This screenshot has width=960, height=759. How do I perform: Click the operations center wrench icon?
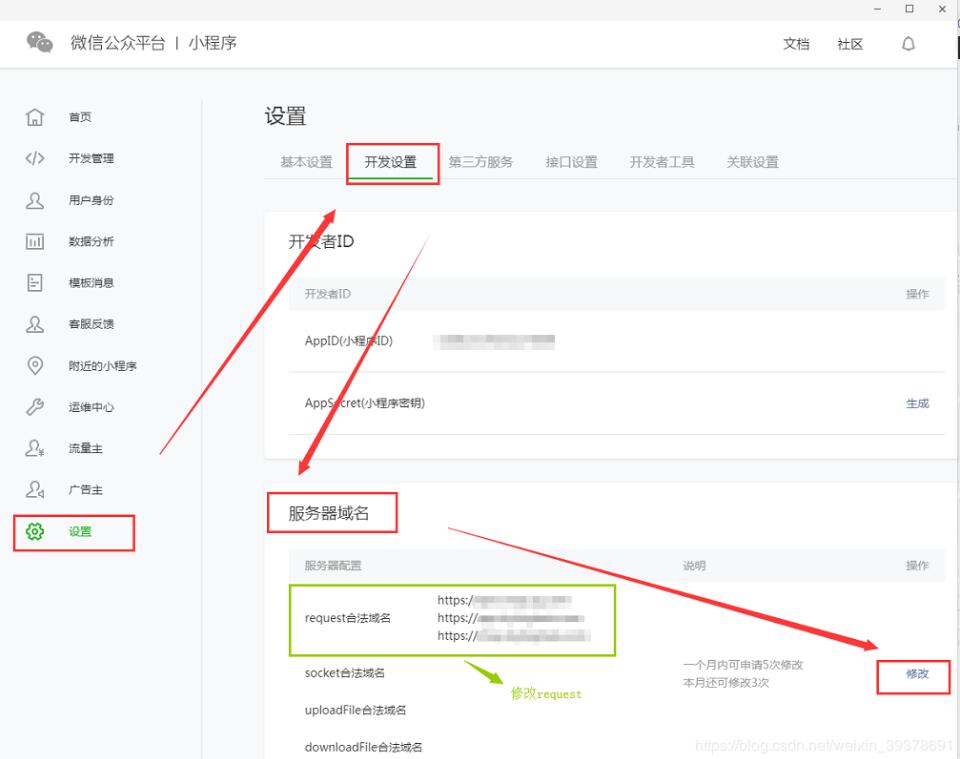[35, 407]
